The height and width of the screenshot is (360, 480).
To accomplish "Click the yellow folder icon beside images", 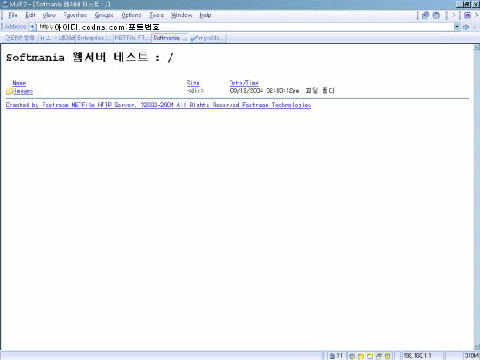I will click(10, 91).
